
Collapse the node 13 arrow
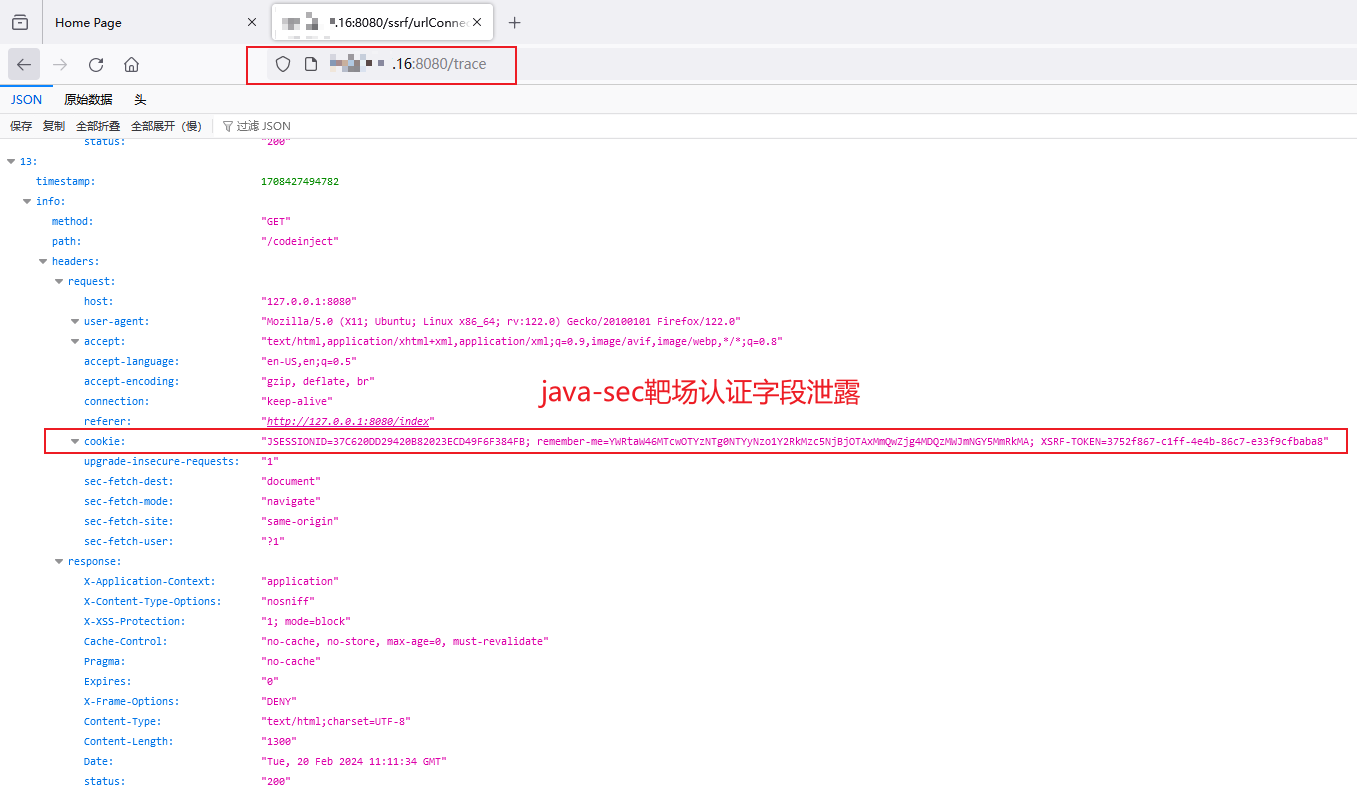(x=11, y=161)
